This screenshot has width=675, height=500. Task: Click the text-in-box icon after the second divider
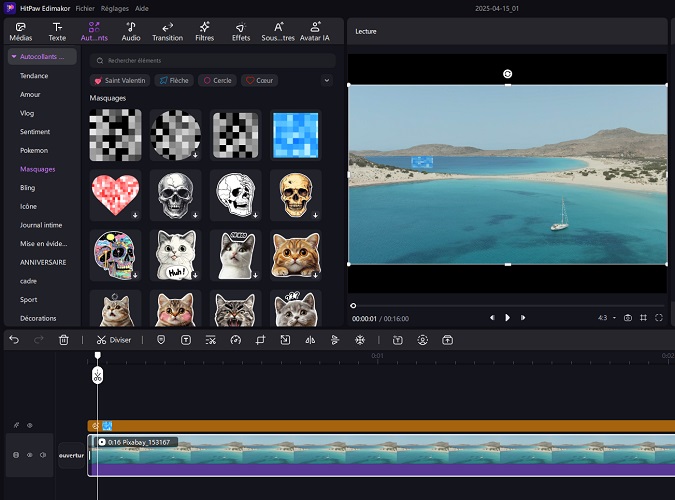(x=398, y=340)
